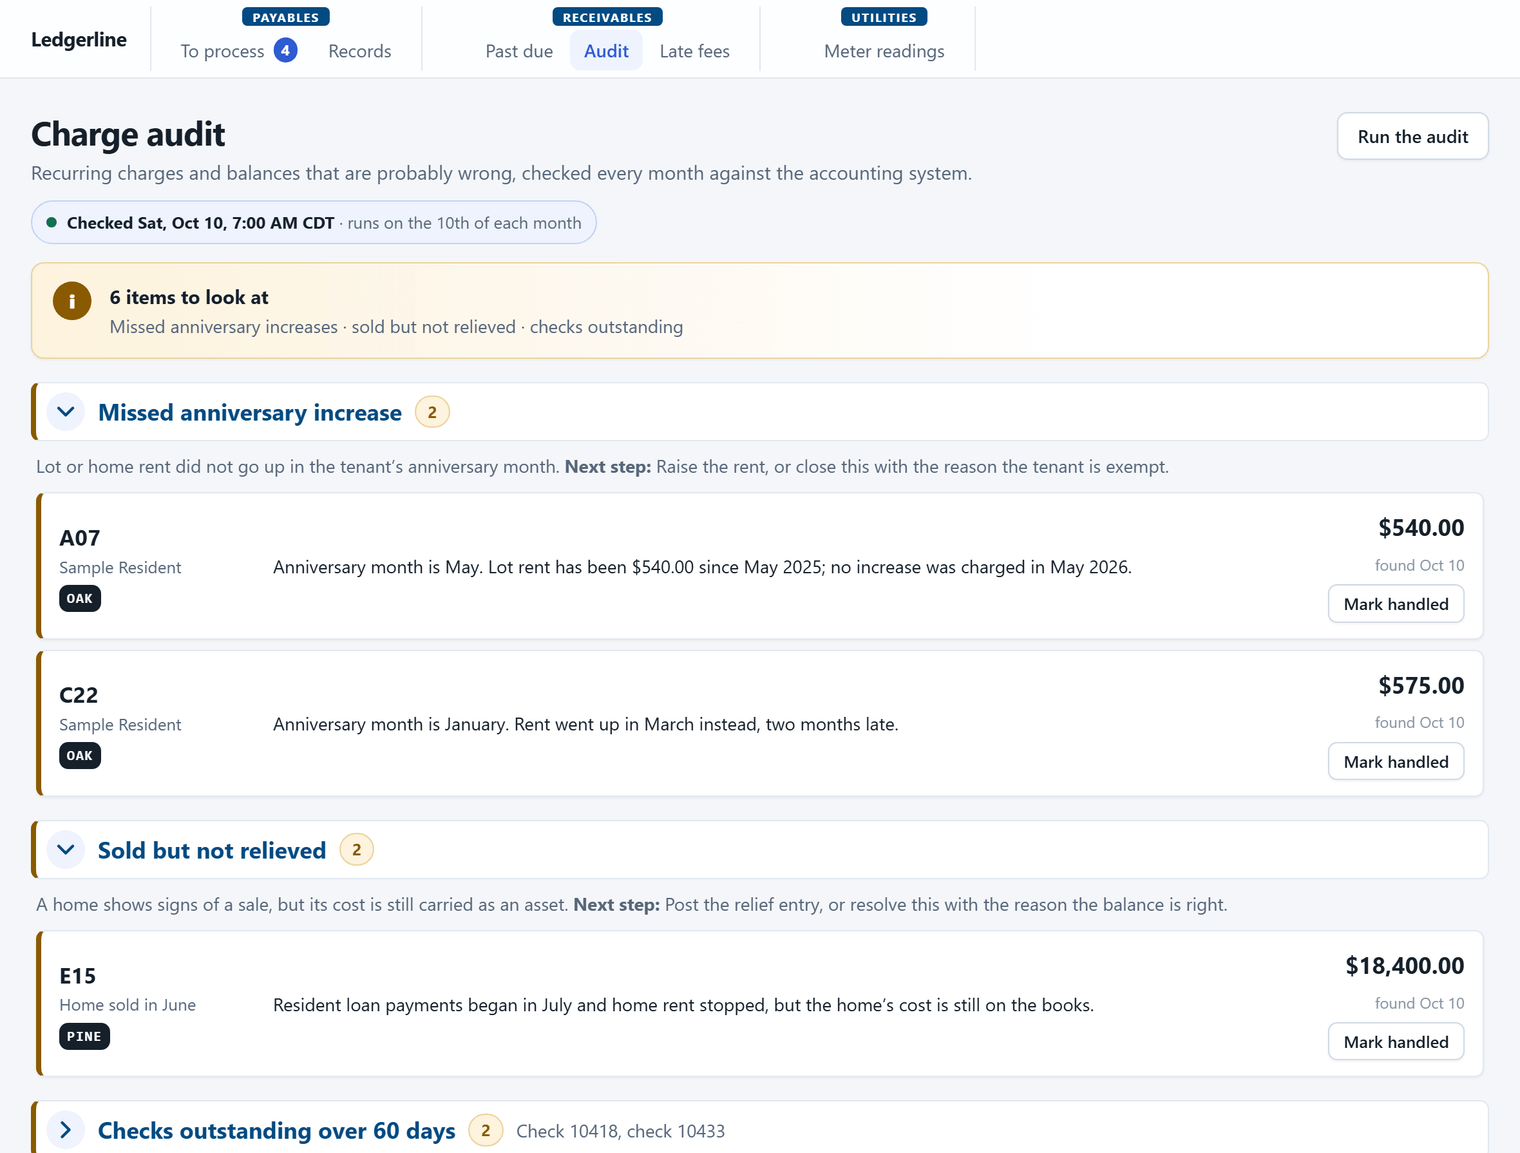Click the Sold but not relieved title
This screenshot has width=1520, height=1153.
click(x=212, y=850)
